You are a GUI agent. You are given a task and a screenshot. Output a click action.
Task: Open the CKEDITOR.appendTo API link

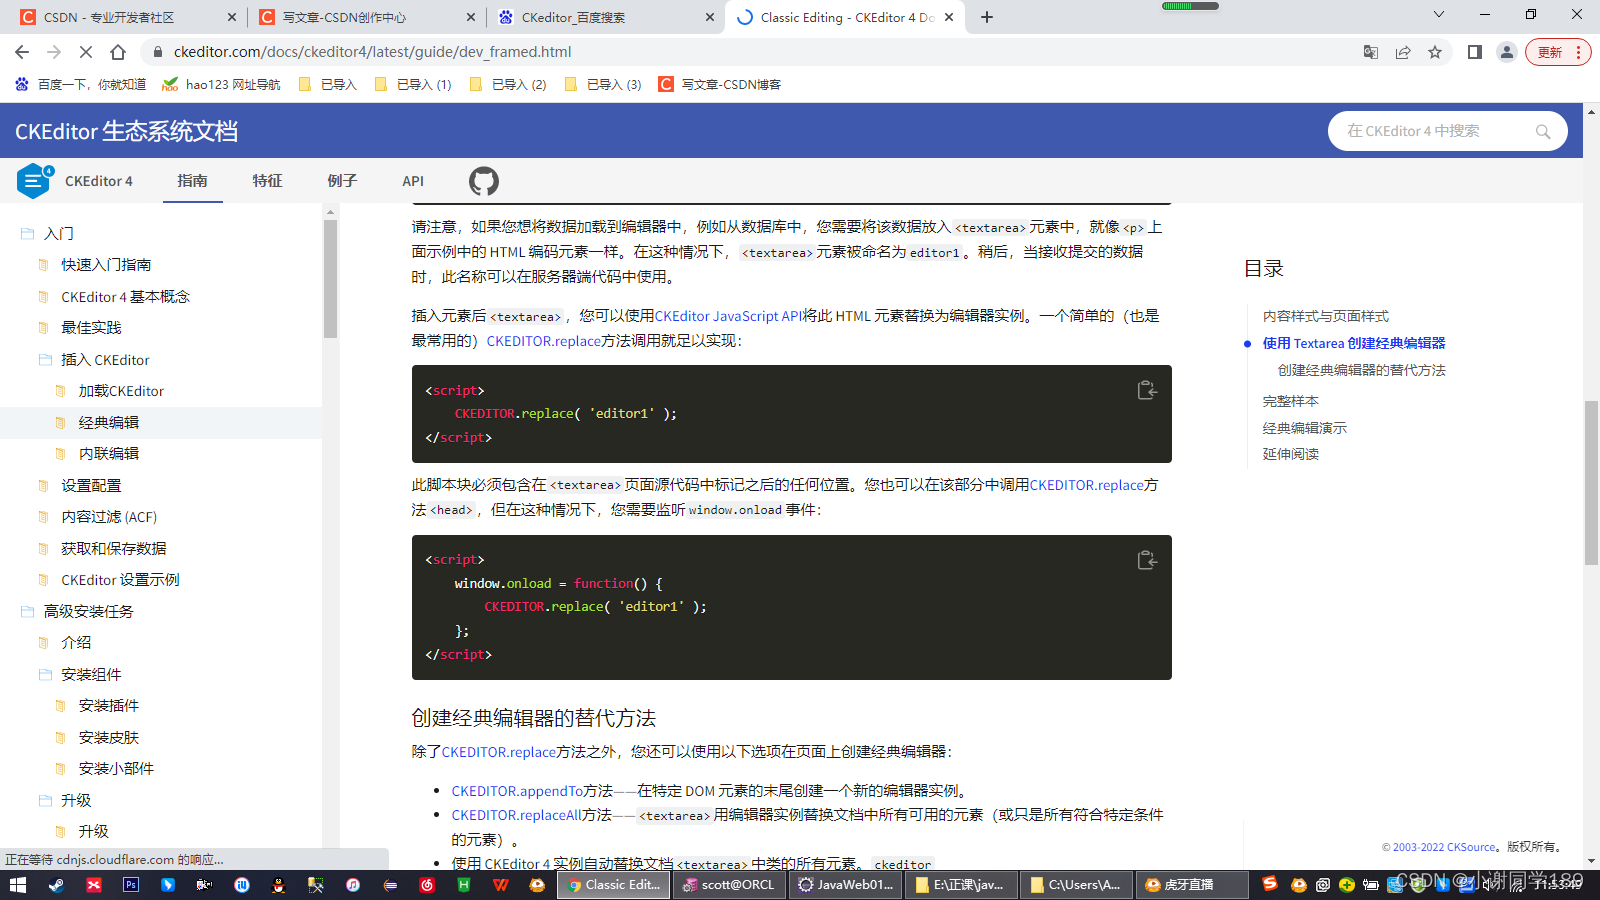pos(516,790)
